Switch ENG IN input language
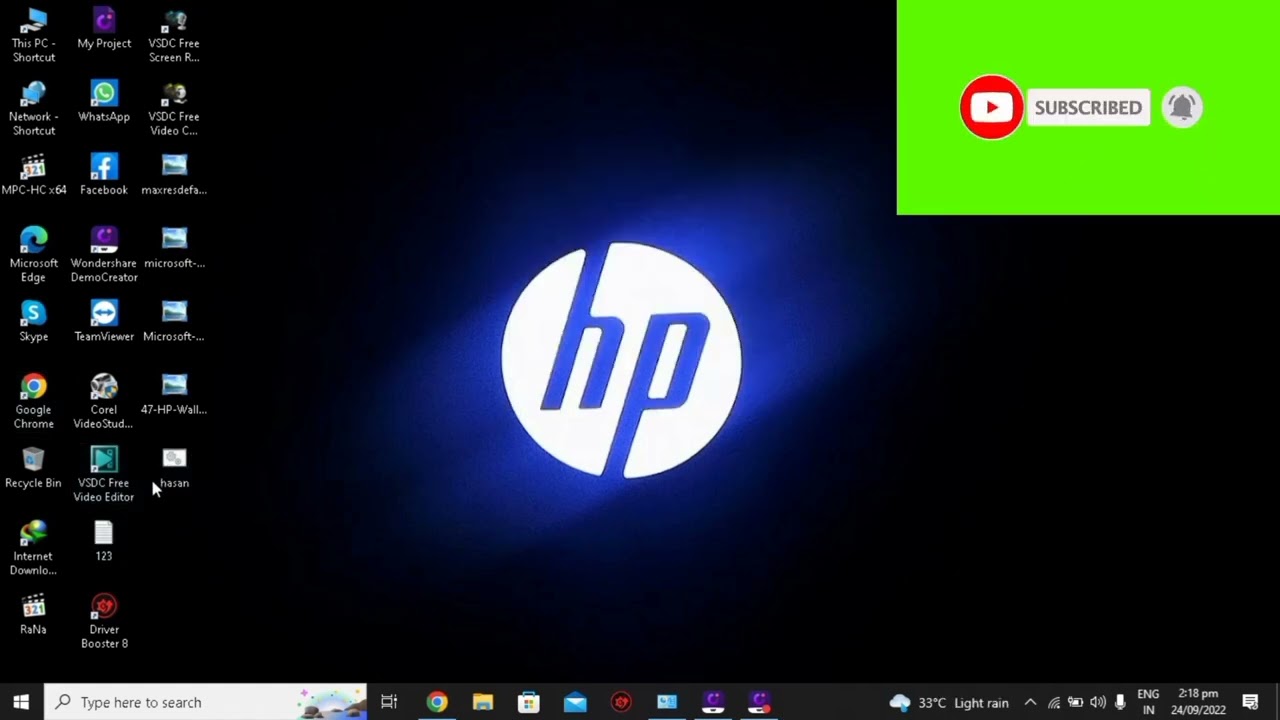 tap(1148, 702)
